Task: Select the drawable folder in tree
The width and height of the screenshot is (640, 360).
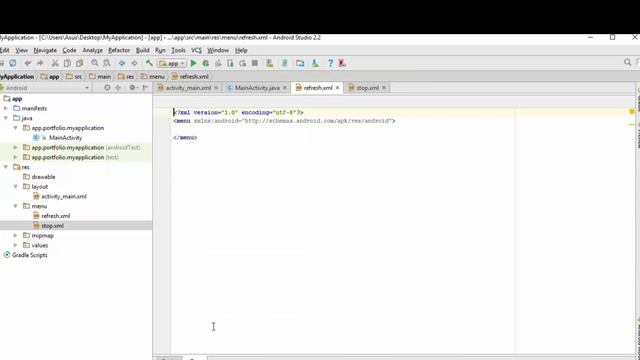Action: point(43,177)
